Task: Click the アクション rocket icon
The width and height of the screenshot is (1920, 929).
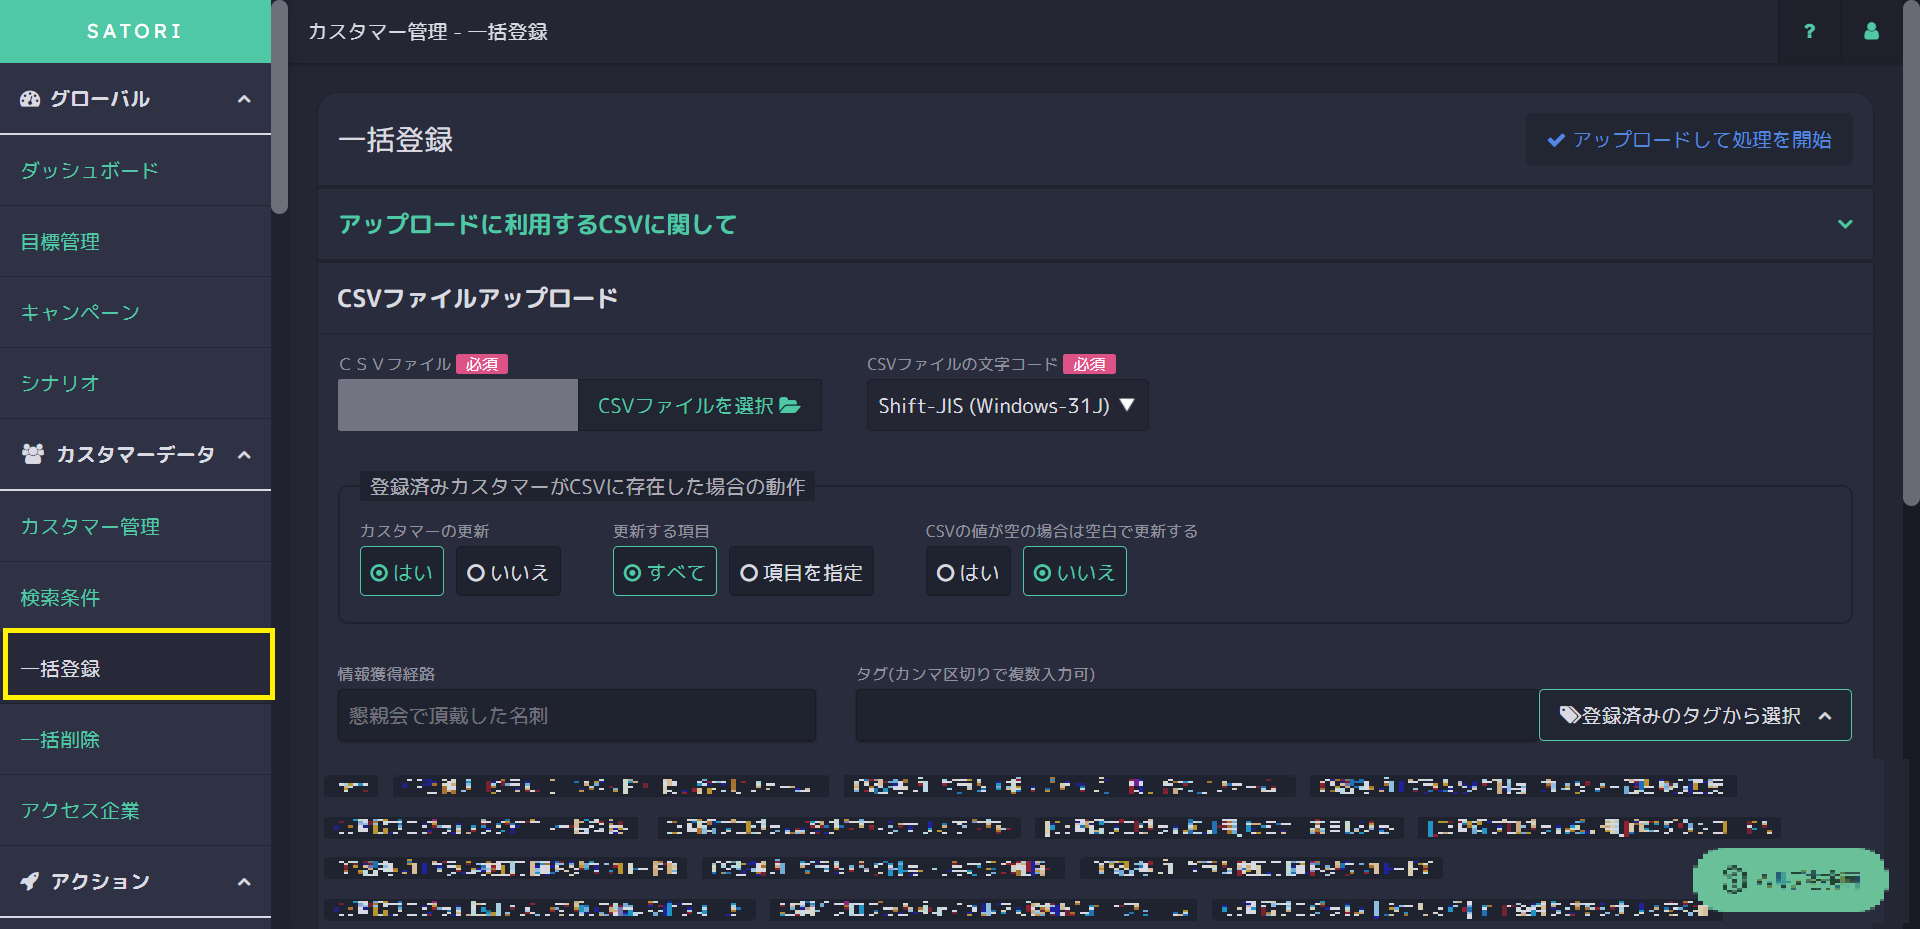Action: 30,881
